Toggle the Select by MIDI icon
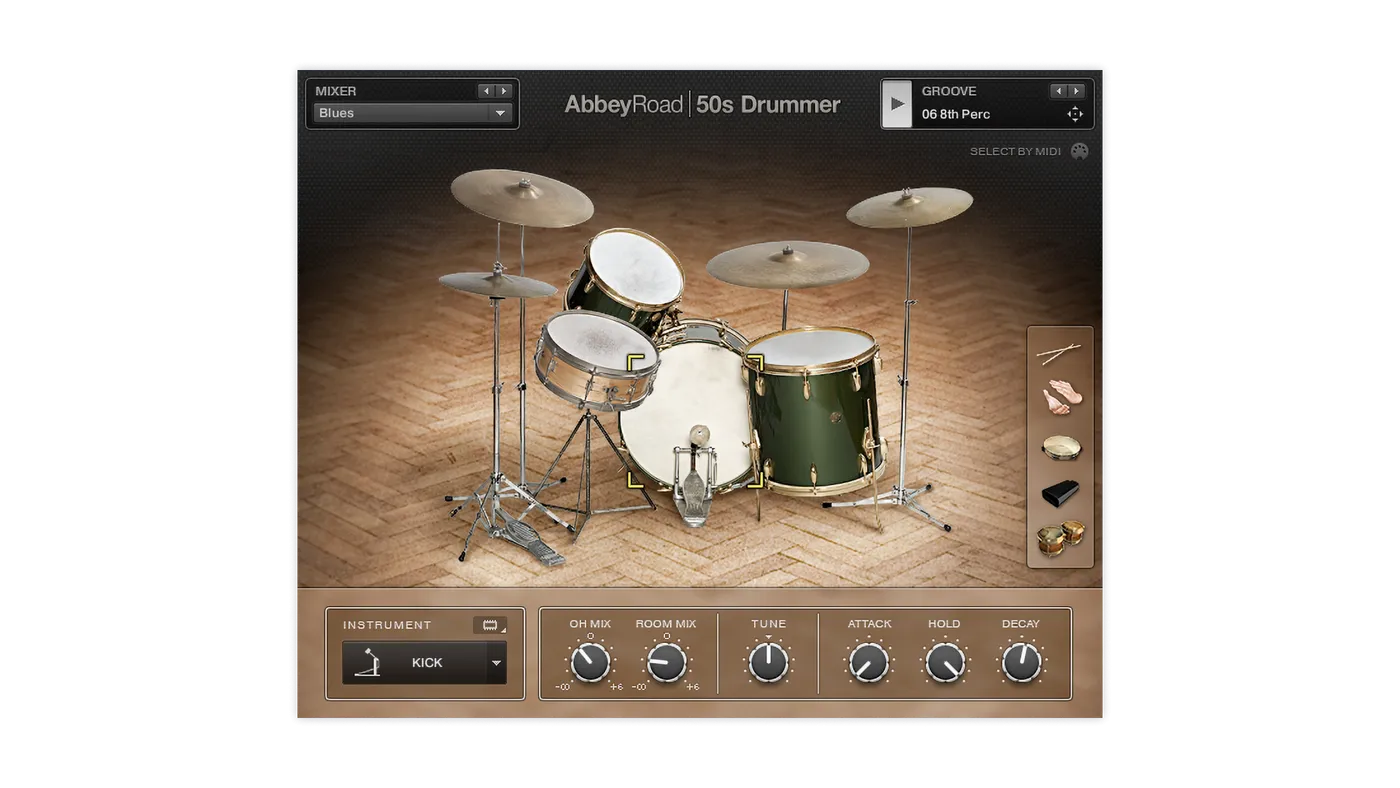Image resolution: width=1400 pixels, height=788 pixels. click(1080, 151)
